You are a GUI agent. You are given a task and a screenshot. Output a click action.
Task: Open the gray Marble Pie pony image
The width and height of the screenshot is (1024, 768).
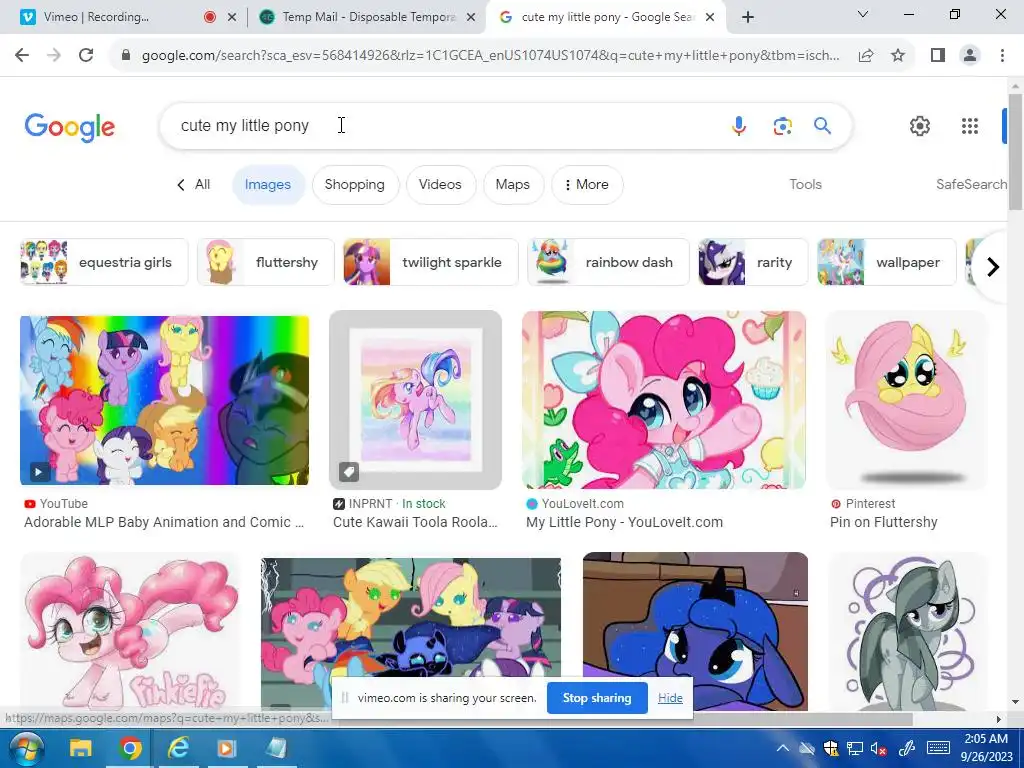907,631
